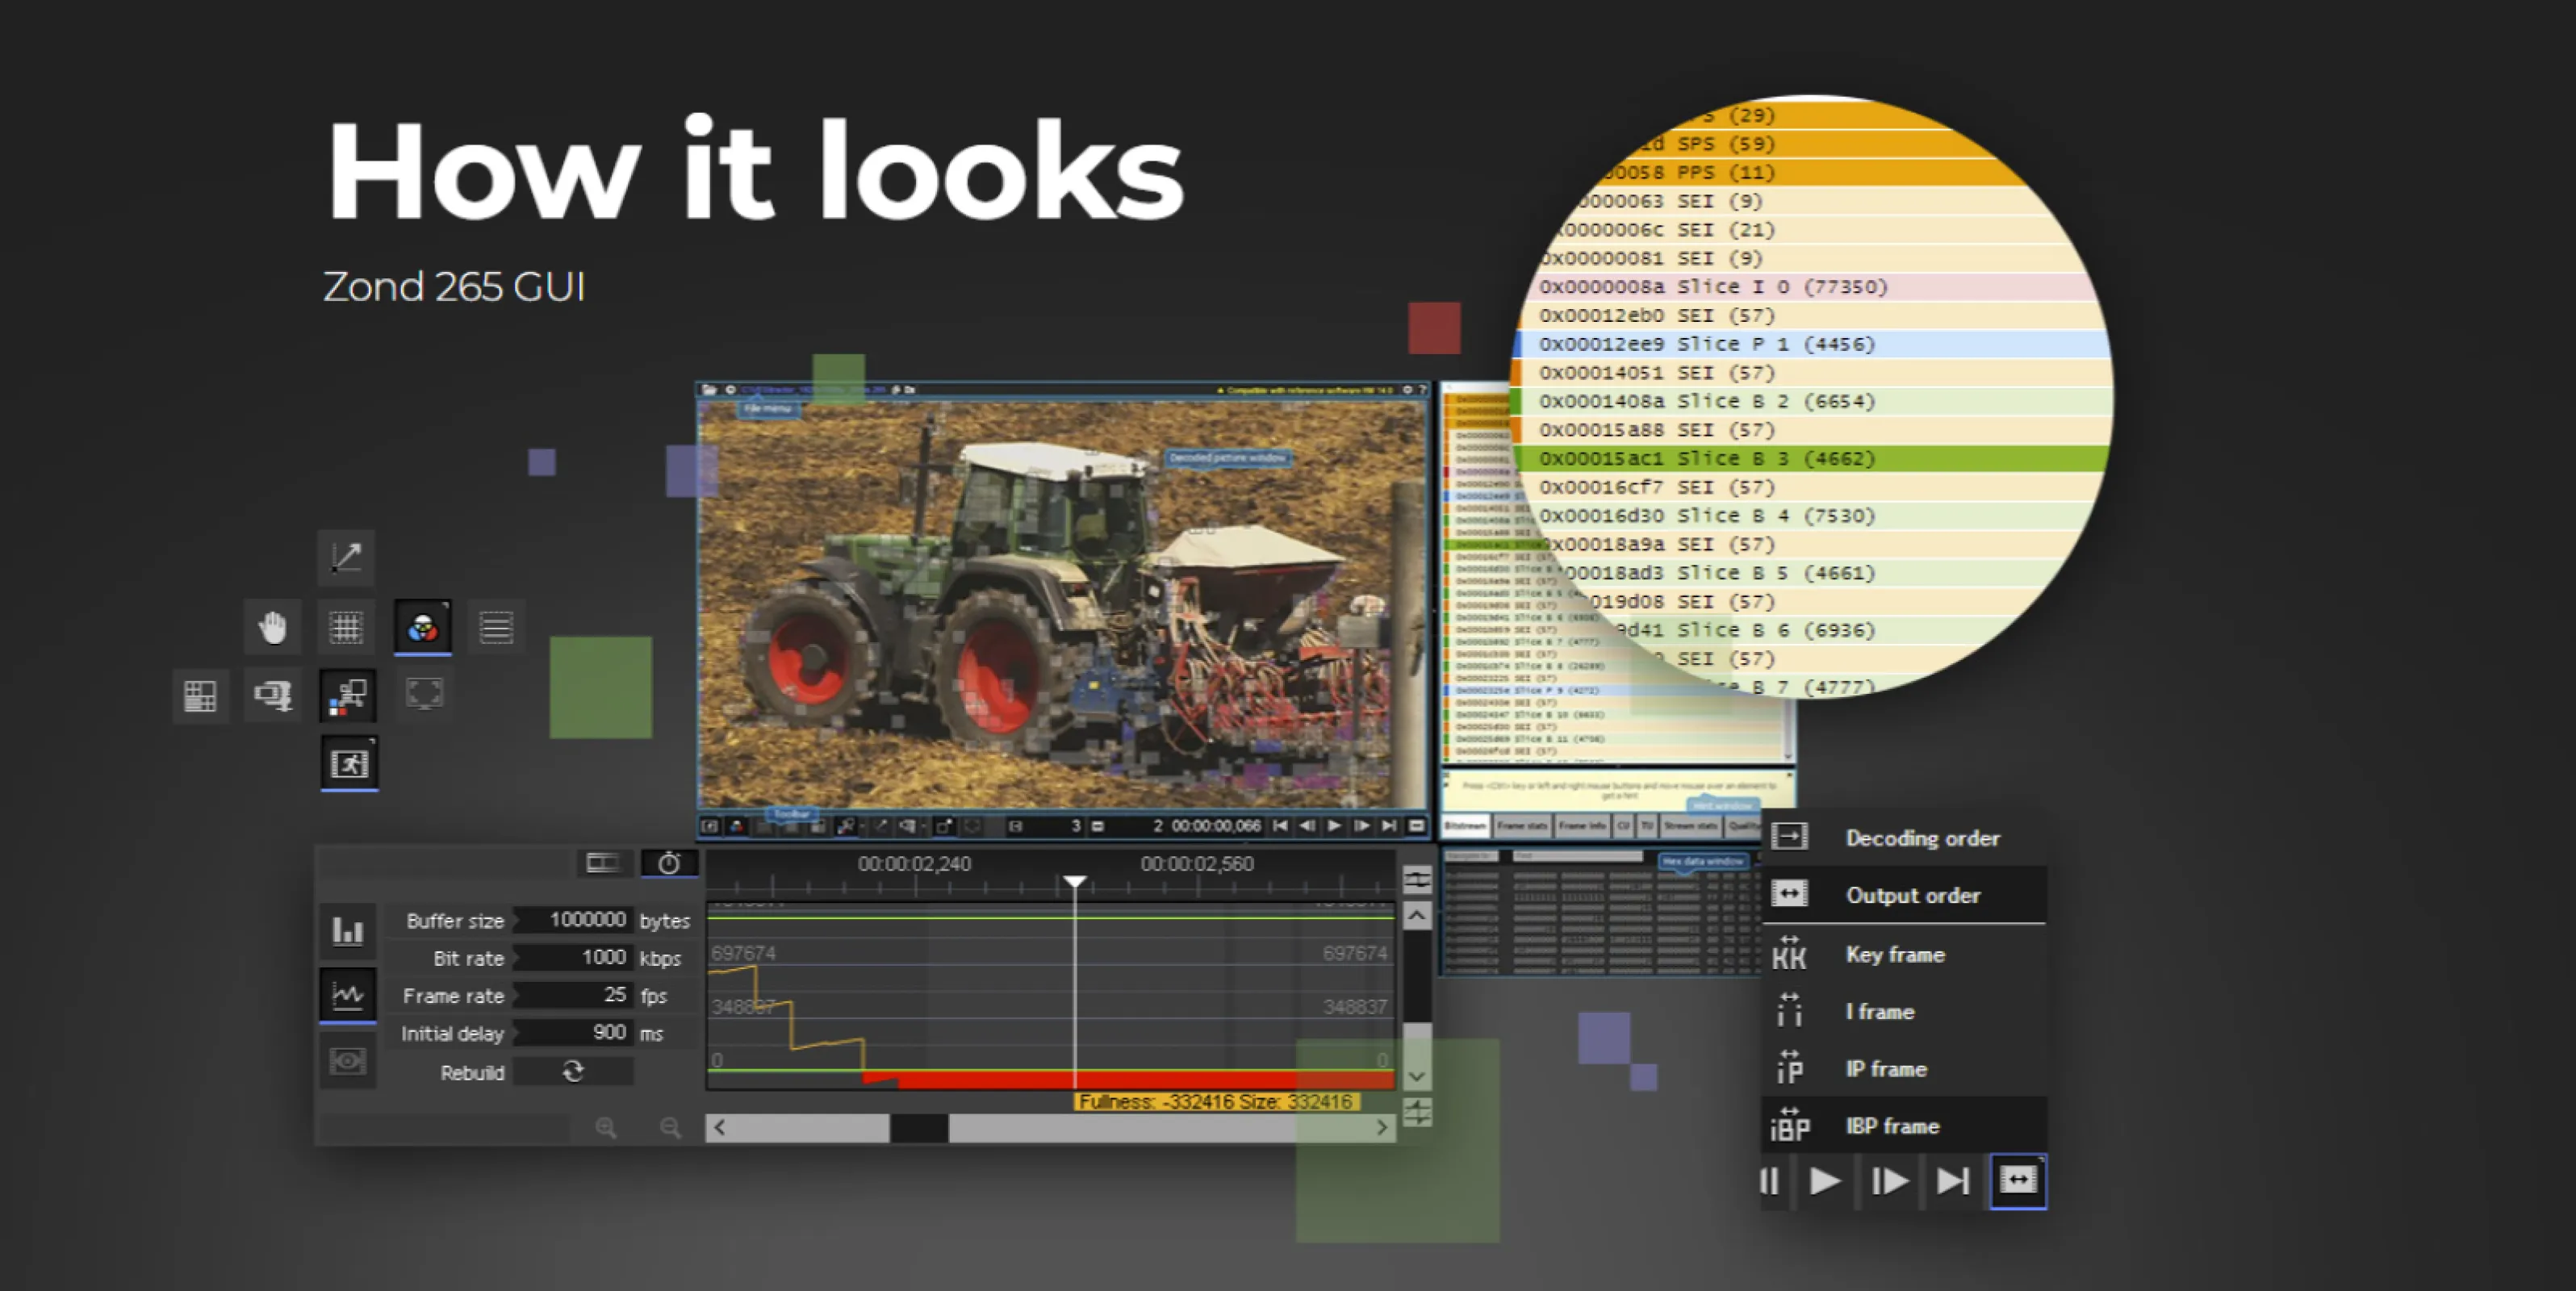Select the color circles view icon
Viewport: 2576px width, 1291px height.
click(x=422, y=627)
